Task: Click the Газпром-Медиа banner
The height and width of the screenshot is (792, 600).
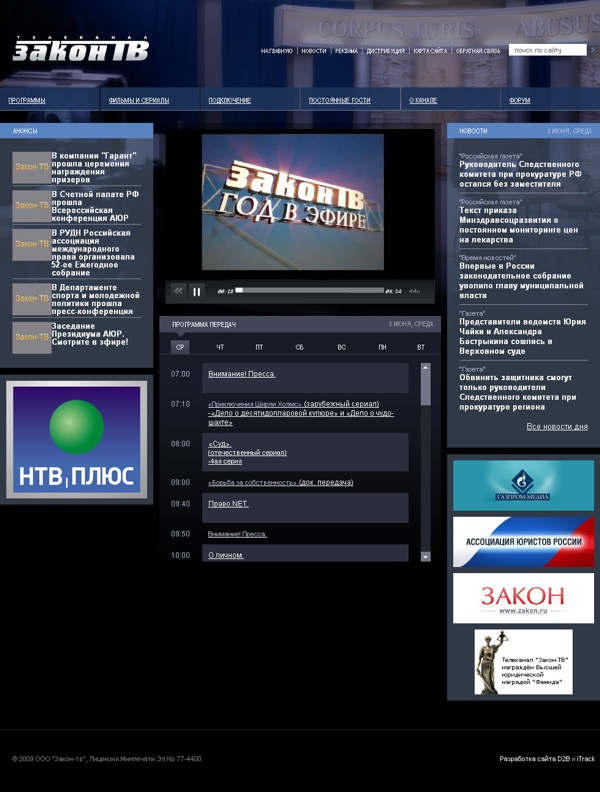Action: tap(523, 485)
